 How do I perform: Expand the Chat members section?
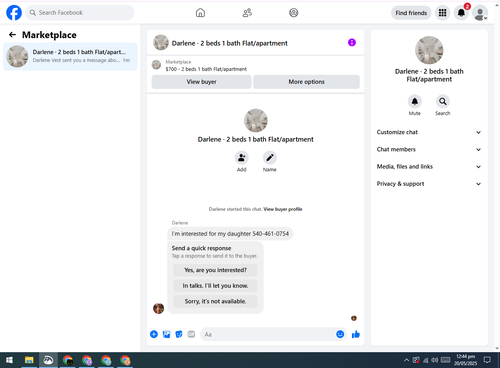click(x=429, y=149)
